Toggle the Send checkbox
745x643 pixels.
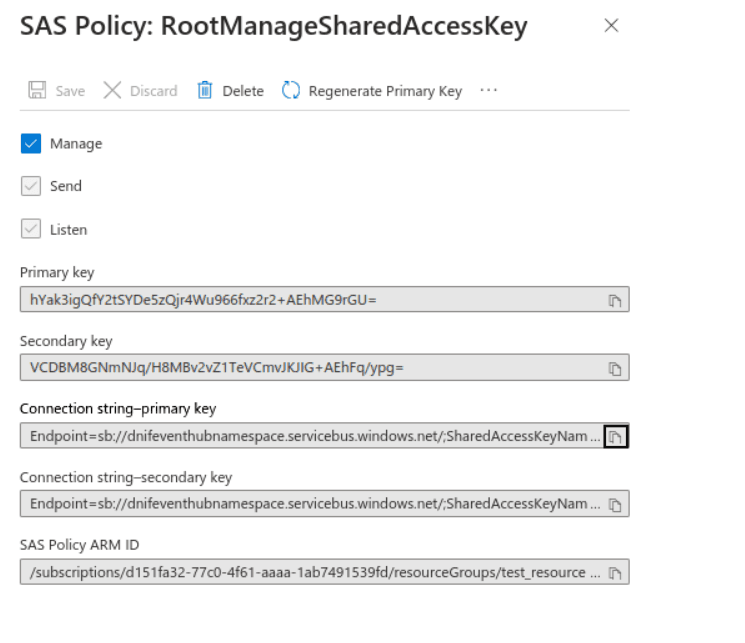tap(31, 186)
